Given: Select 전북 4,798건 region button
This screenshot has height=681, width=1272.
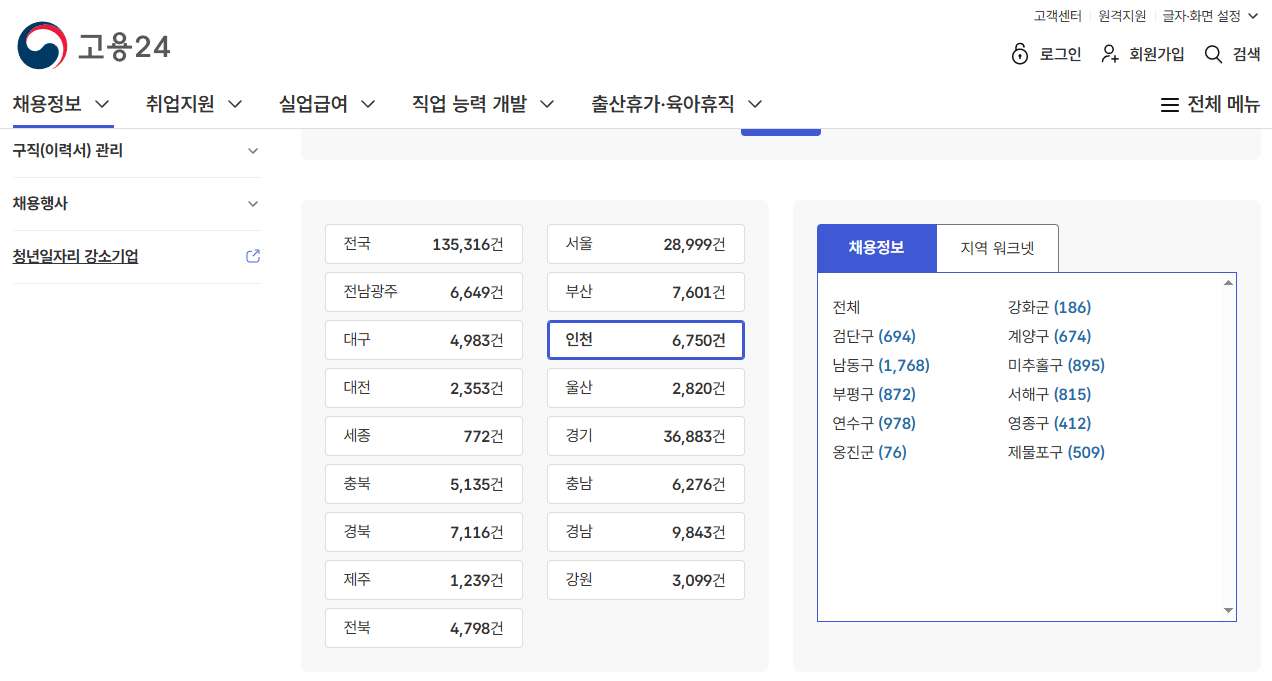Looking at the screenshot, I should pos(424,628).
